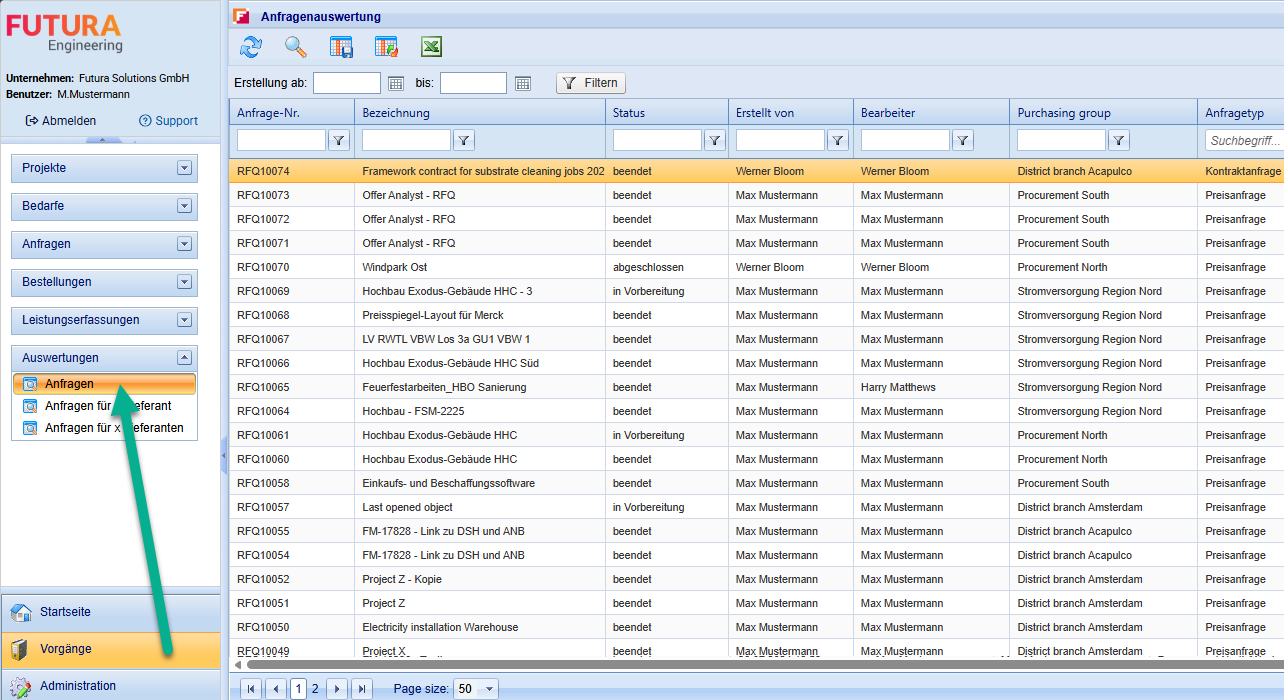The width and height of the screenshot is (1284, 700).
Task: Expand the Bestellungen sidebar section
Action: (184, 282)
